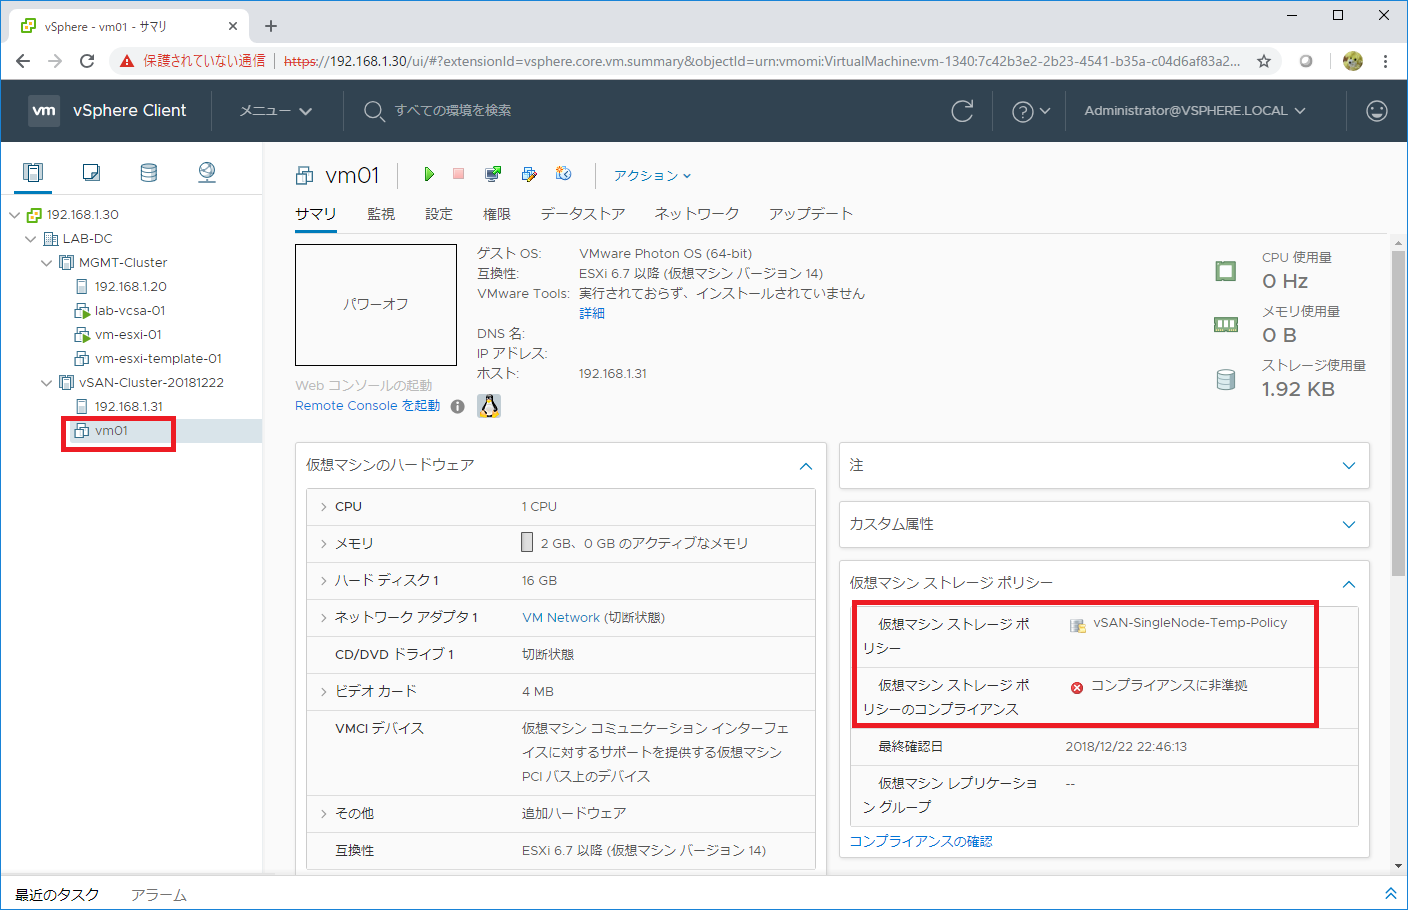Open Chrome three-dot menu
The width and height of the screenshot is (1408, 910).
click(x=1385, y=61)
